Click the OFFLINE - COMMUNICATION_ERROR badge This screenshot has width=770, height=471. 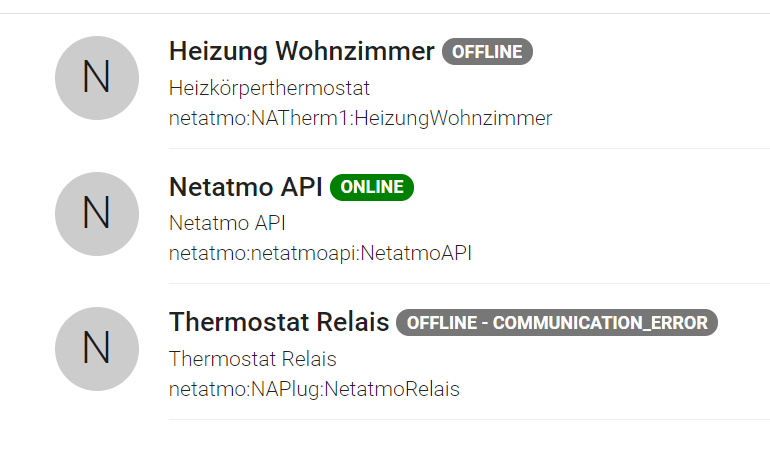pyautogui.click(x=557, y=323)
